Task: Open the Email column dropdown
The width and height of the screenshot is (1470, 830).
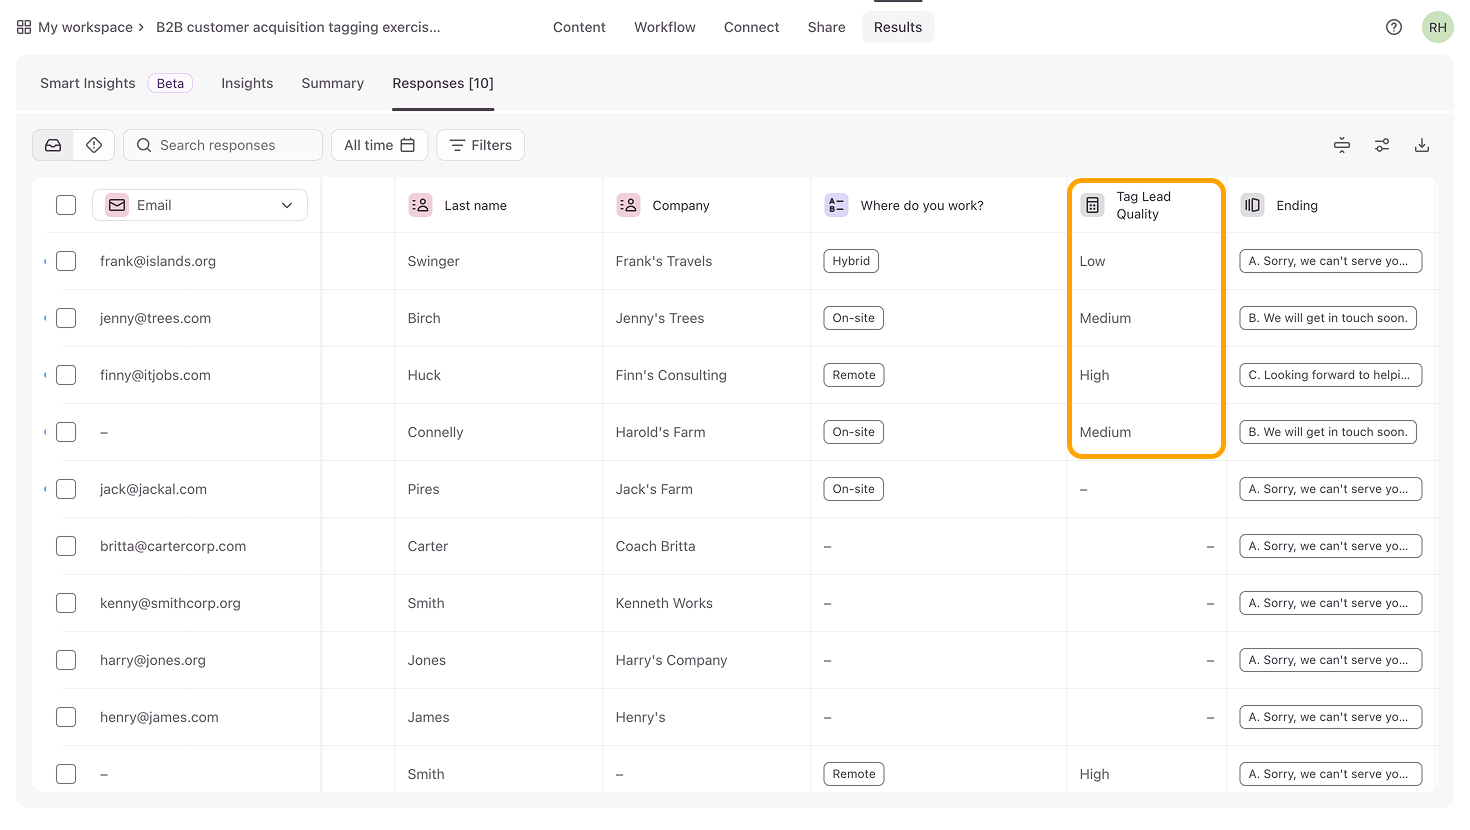Action: pos(200,205)
